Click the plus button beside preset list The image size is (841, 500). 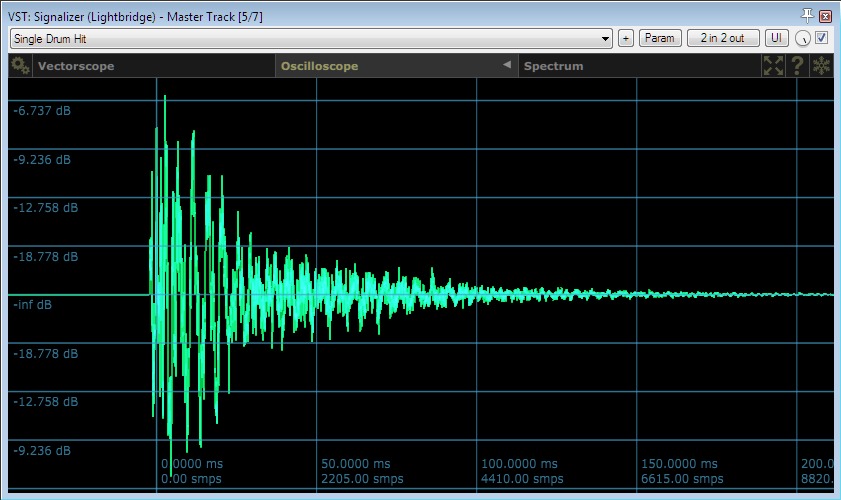pos(626,38)
